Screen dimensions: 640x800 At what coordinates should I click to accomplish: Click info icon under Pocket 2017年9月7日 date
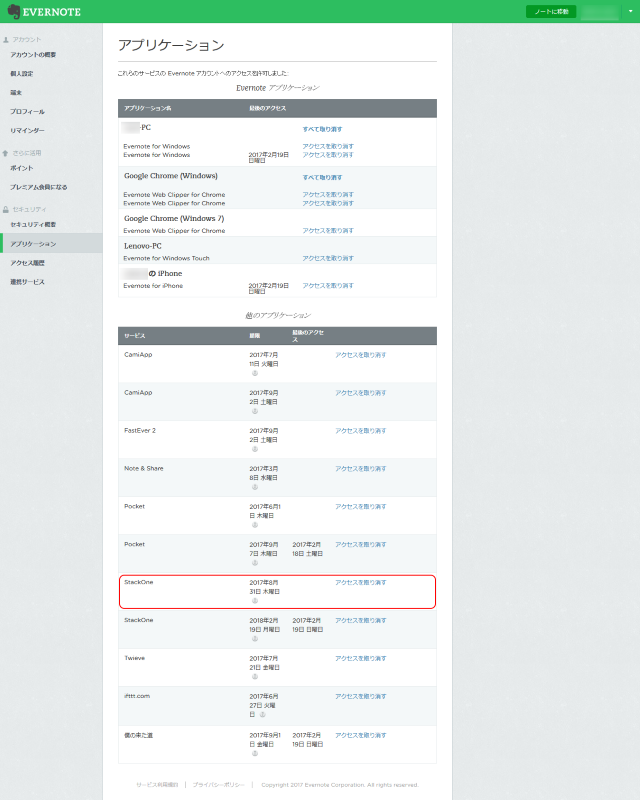[x=255, y=563]
